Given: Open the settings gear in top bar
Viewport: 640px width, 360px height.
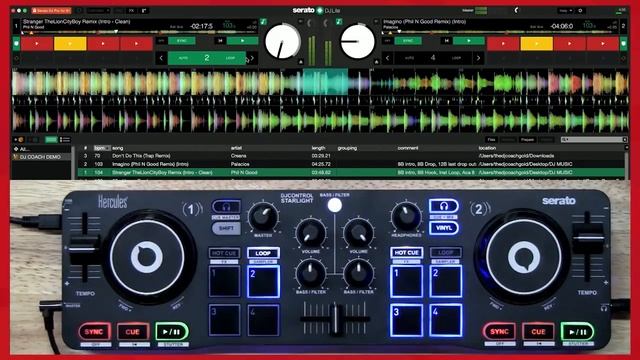Looking at the screenshot, I should point(580,11).
